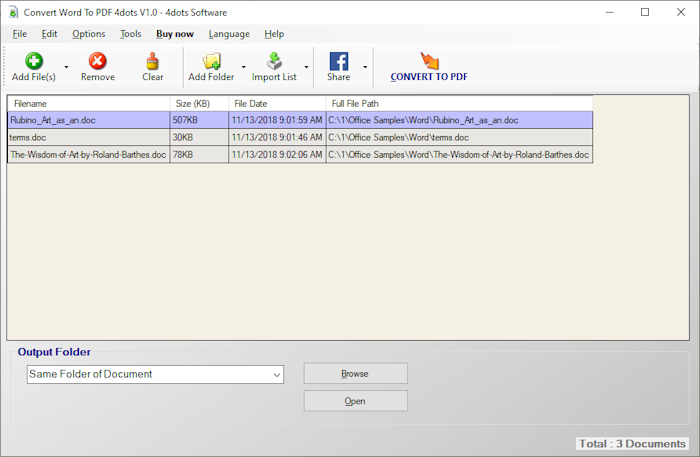Sort by the Size (KB) column header

click(x=199, y=104)
